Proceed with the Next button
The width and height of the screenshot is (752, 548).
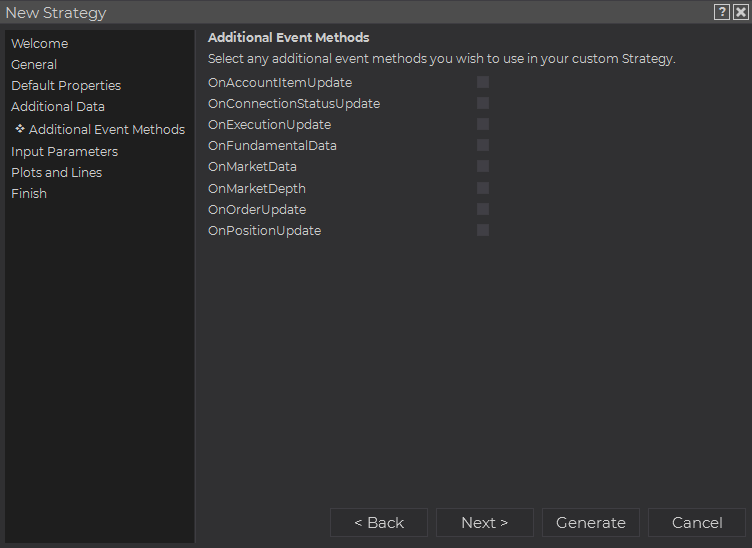(485, 523)
